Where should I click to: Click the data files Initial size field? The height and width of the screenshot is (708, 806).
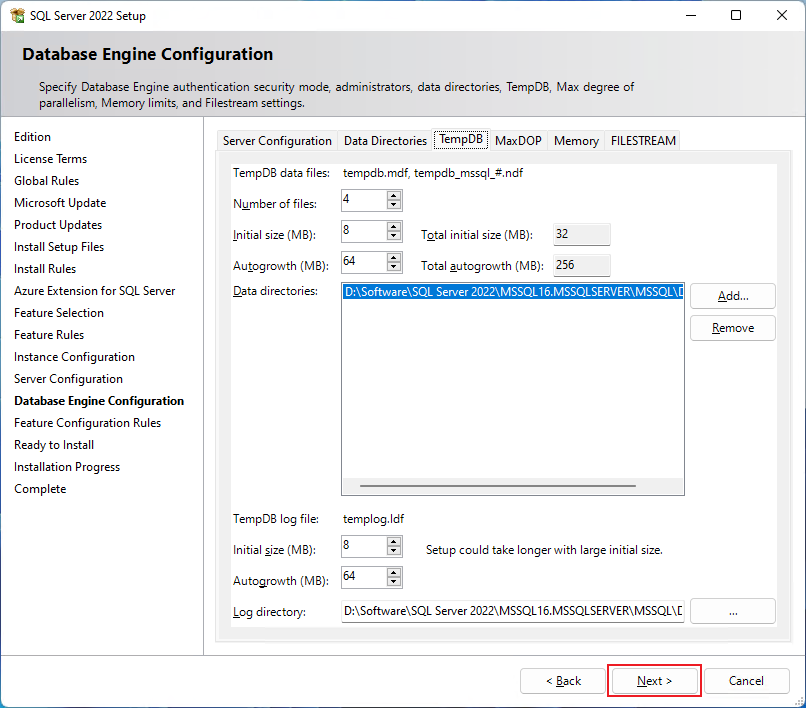364,231
